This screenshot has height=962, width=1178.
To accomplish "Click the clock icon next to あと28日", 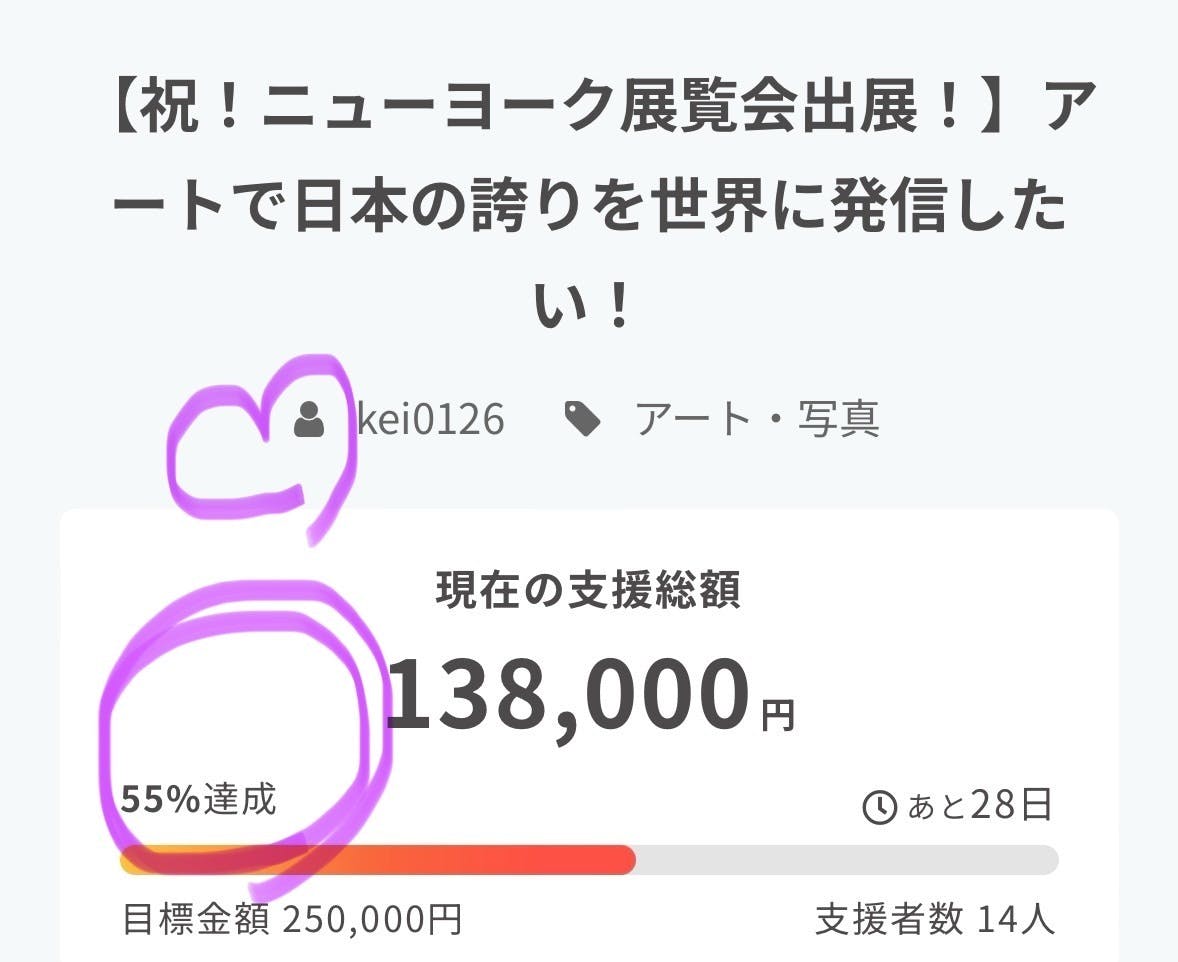I will [x=879, y=808].
